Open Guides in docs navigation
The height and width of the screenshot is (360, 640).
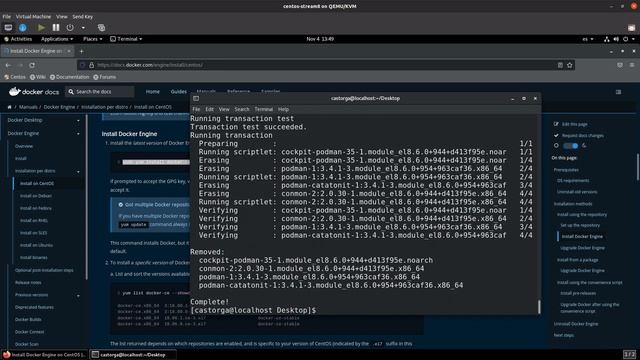point(179,91)
